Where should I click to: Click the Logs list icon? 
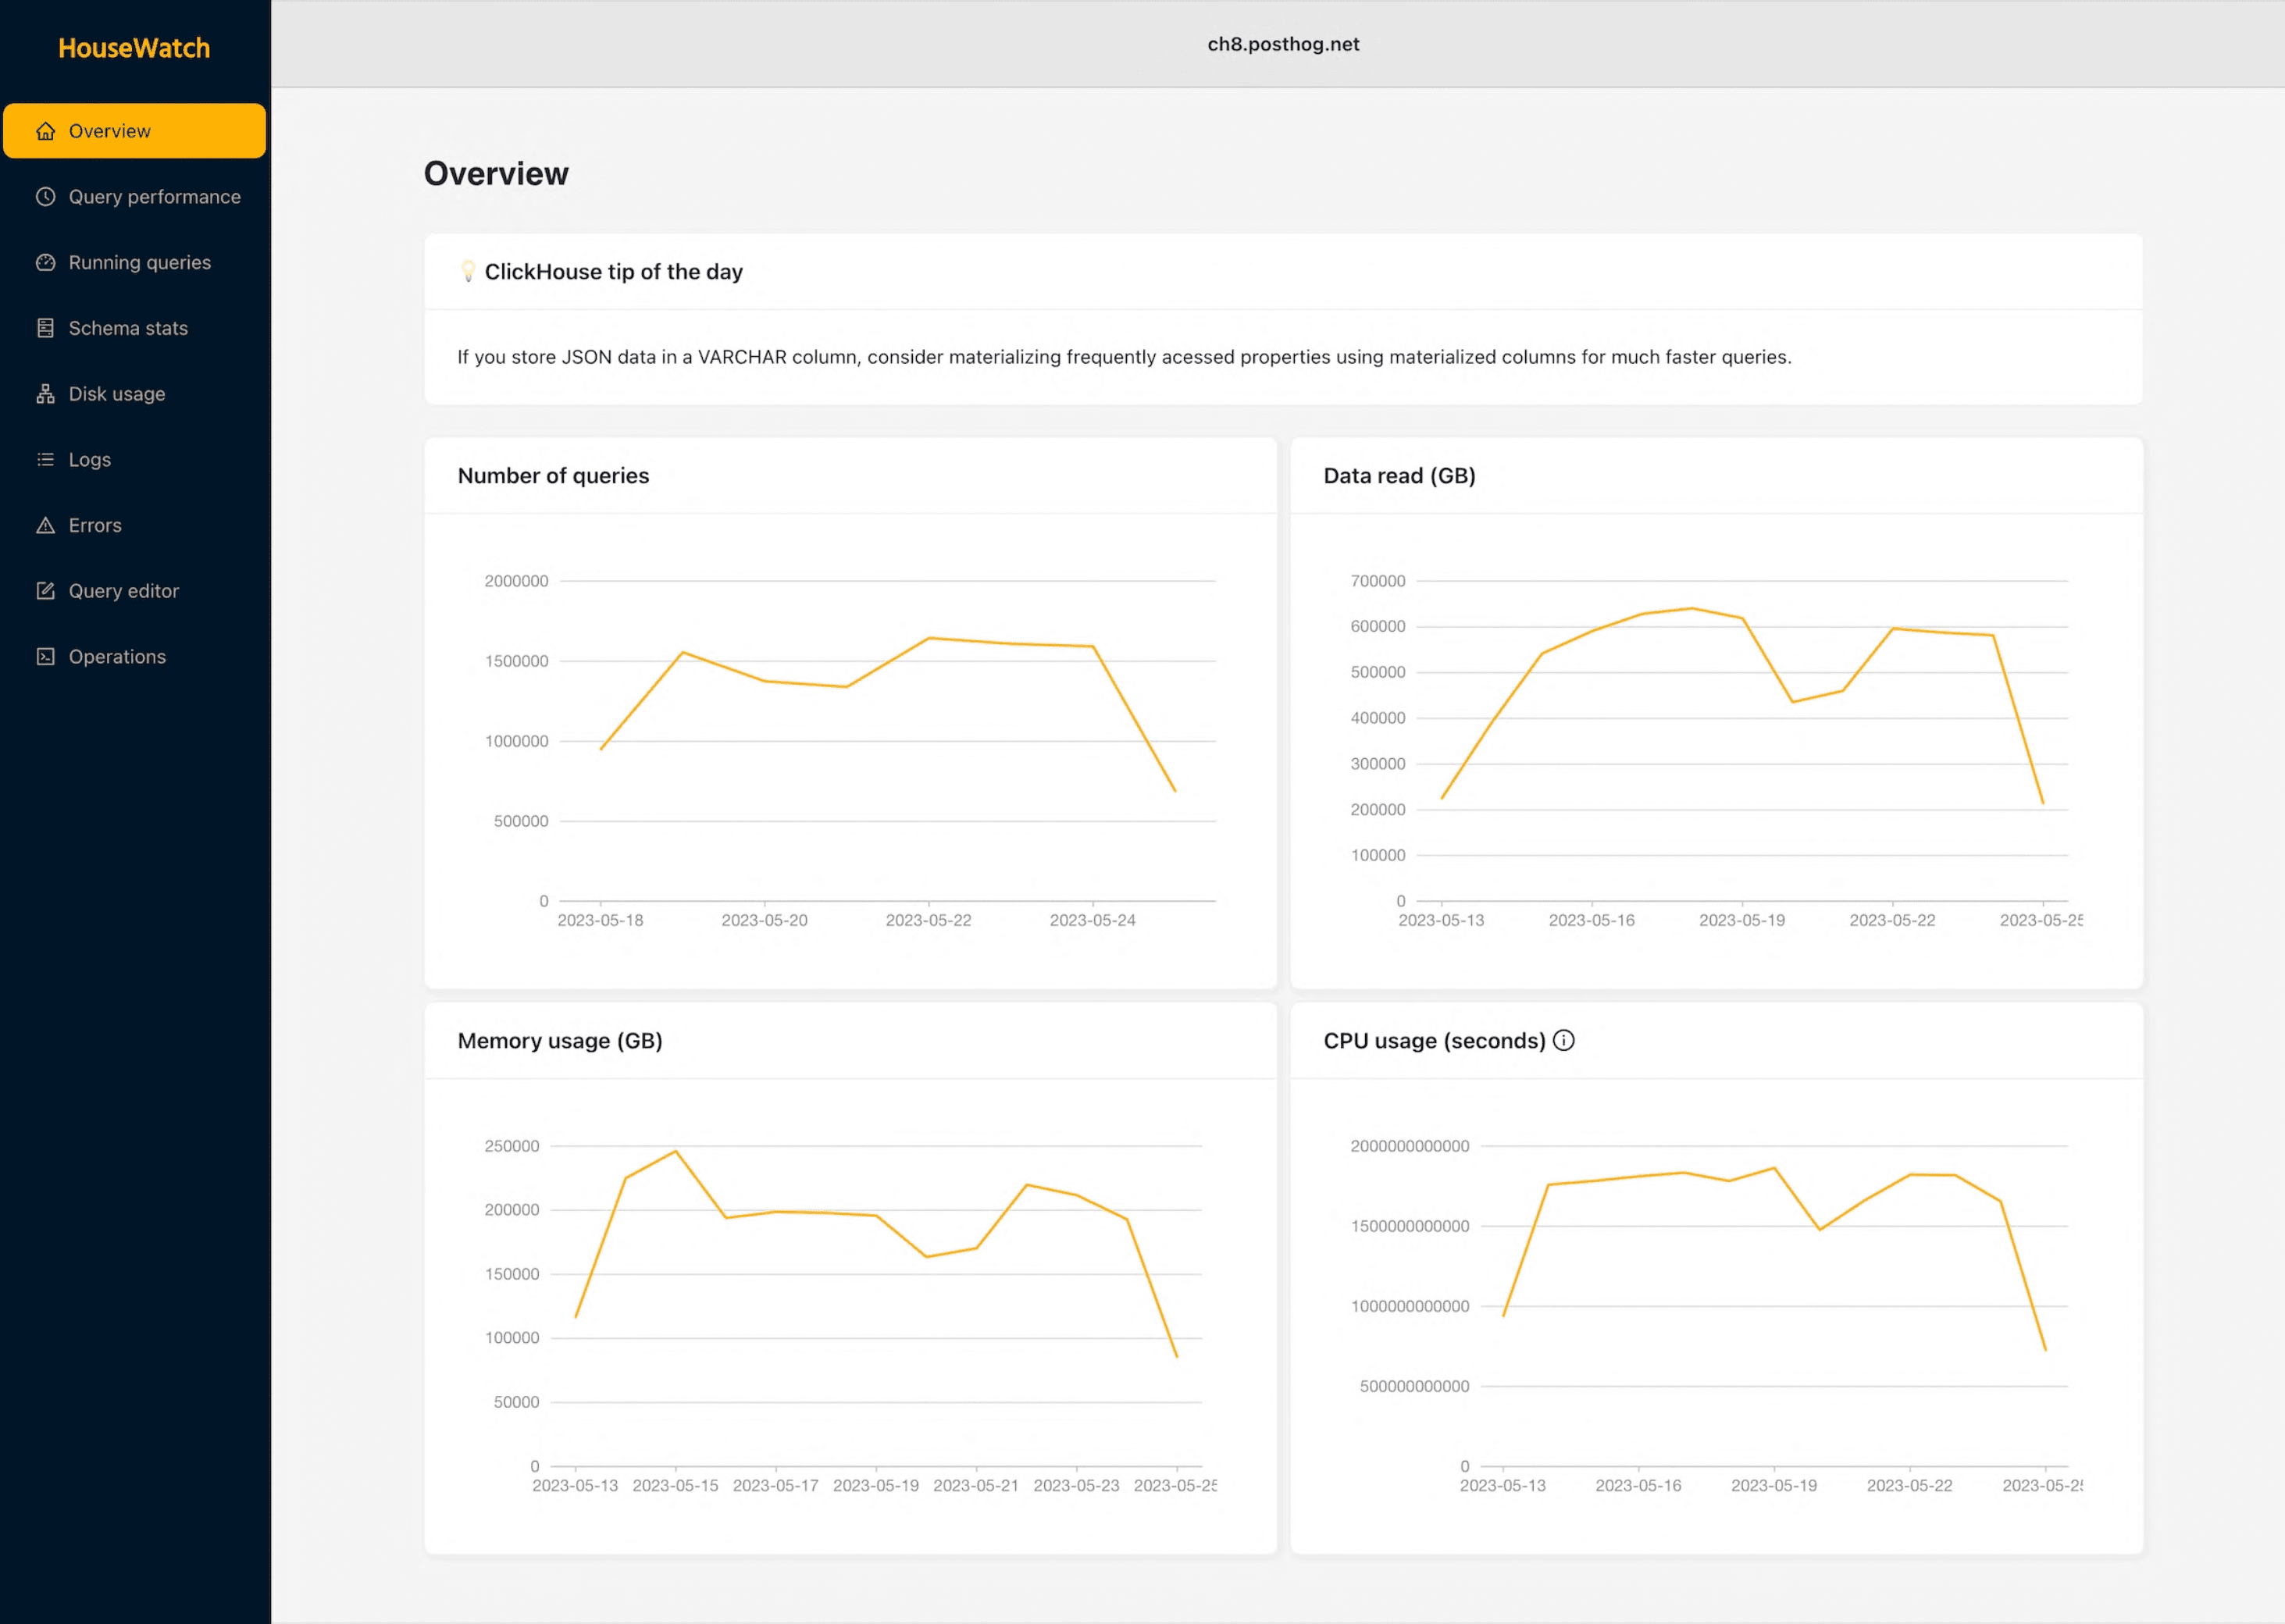pyautogui.click(x=46, y=460)
